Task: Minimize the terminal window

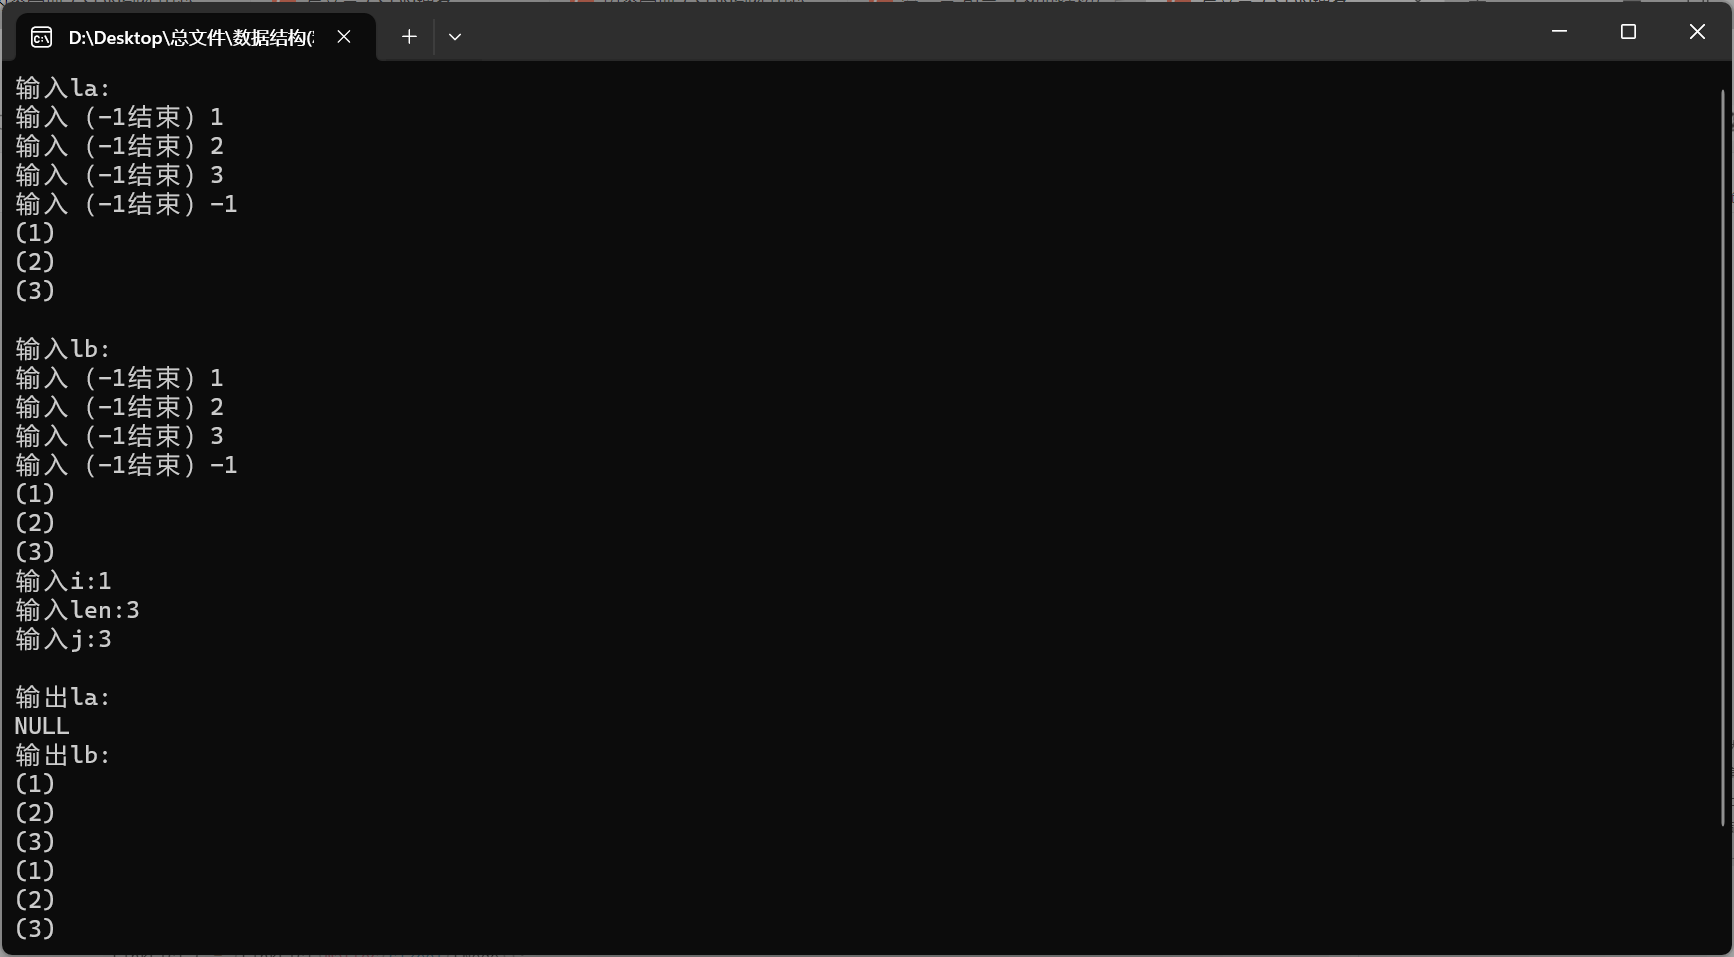Action: click(x=1559, y=32)
